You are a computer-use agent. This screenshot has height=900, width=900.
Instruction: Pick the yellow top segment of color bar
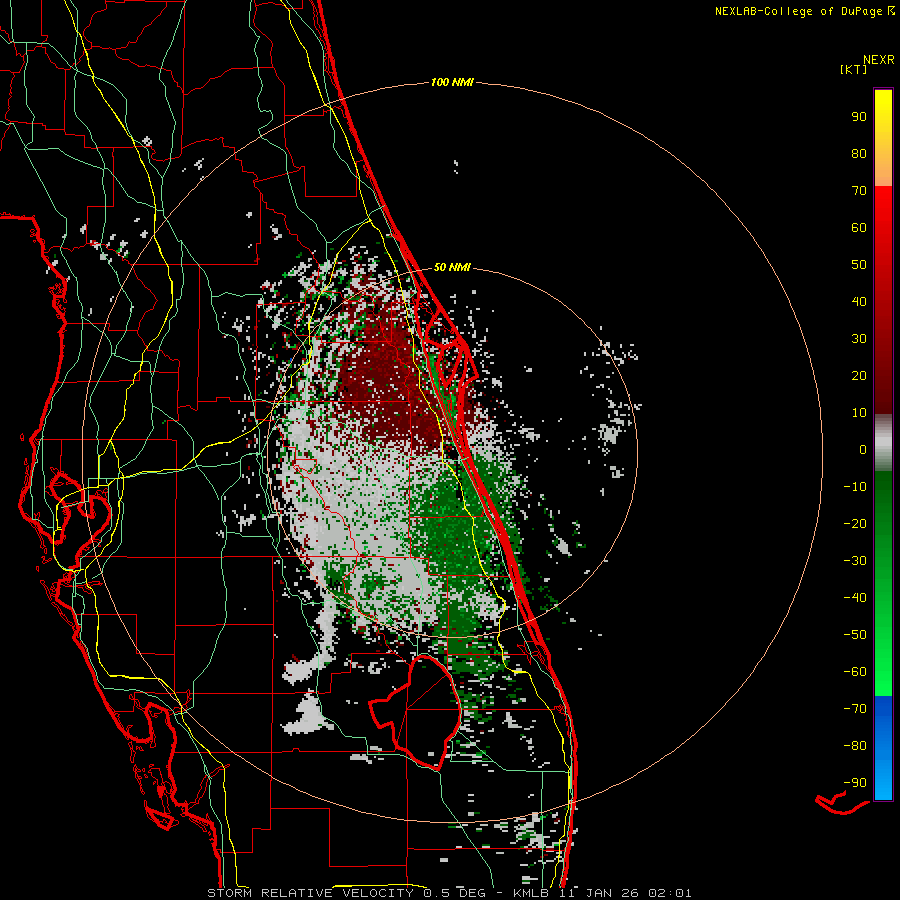883,138
